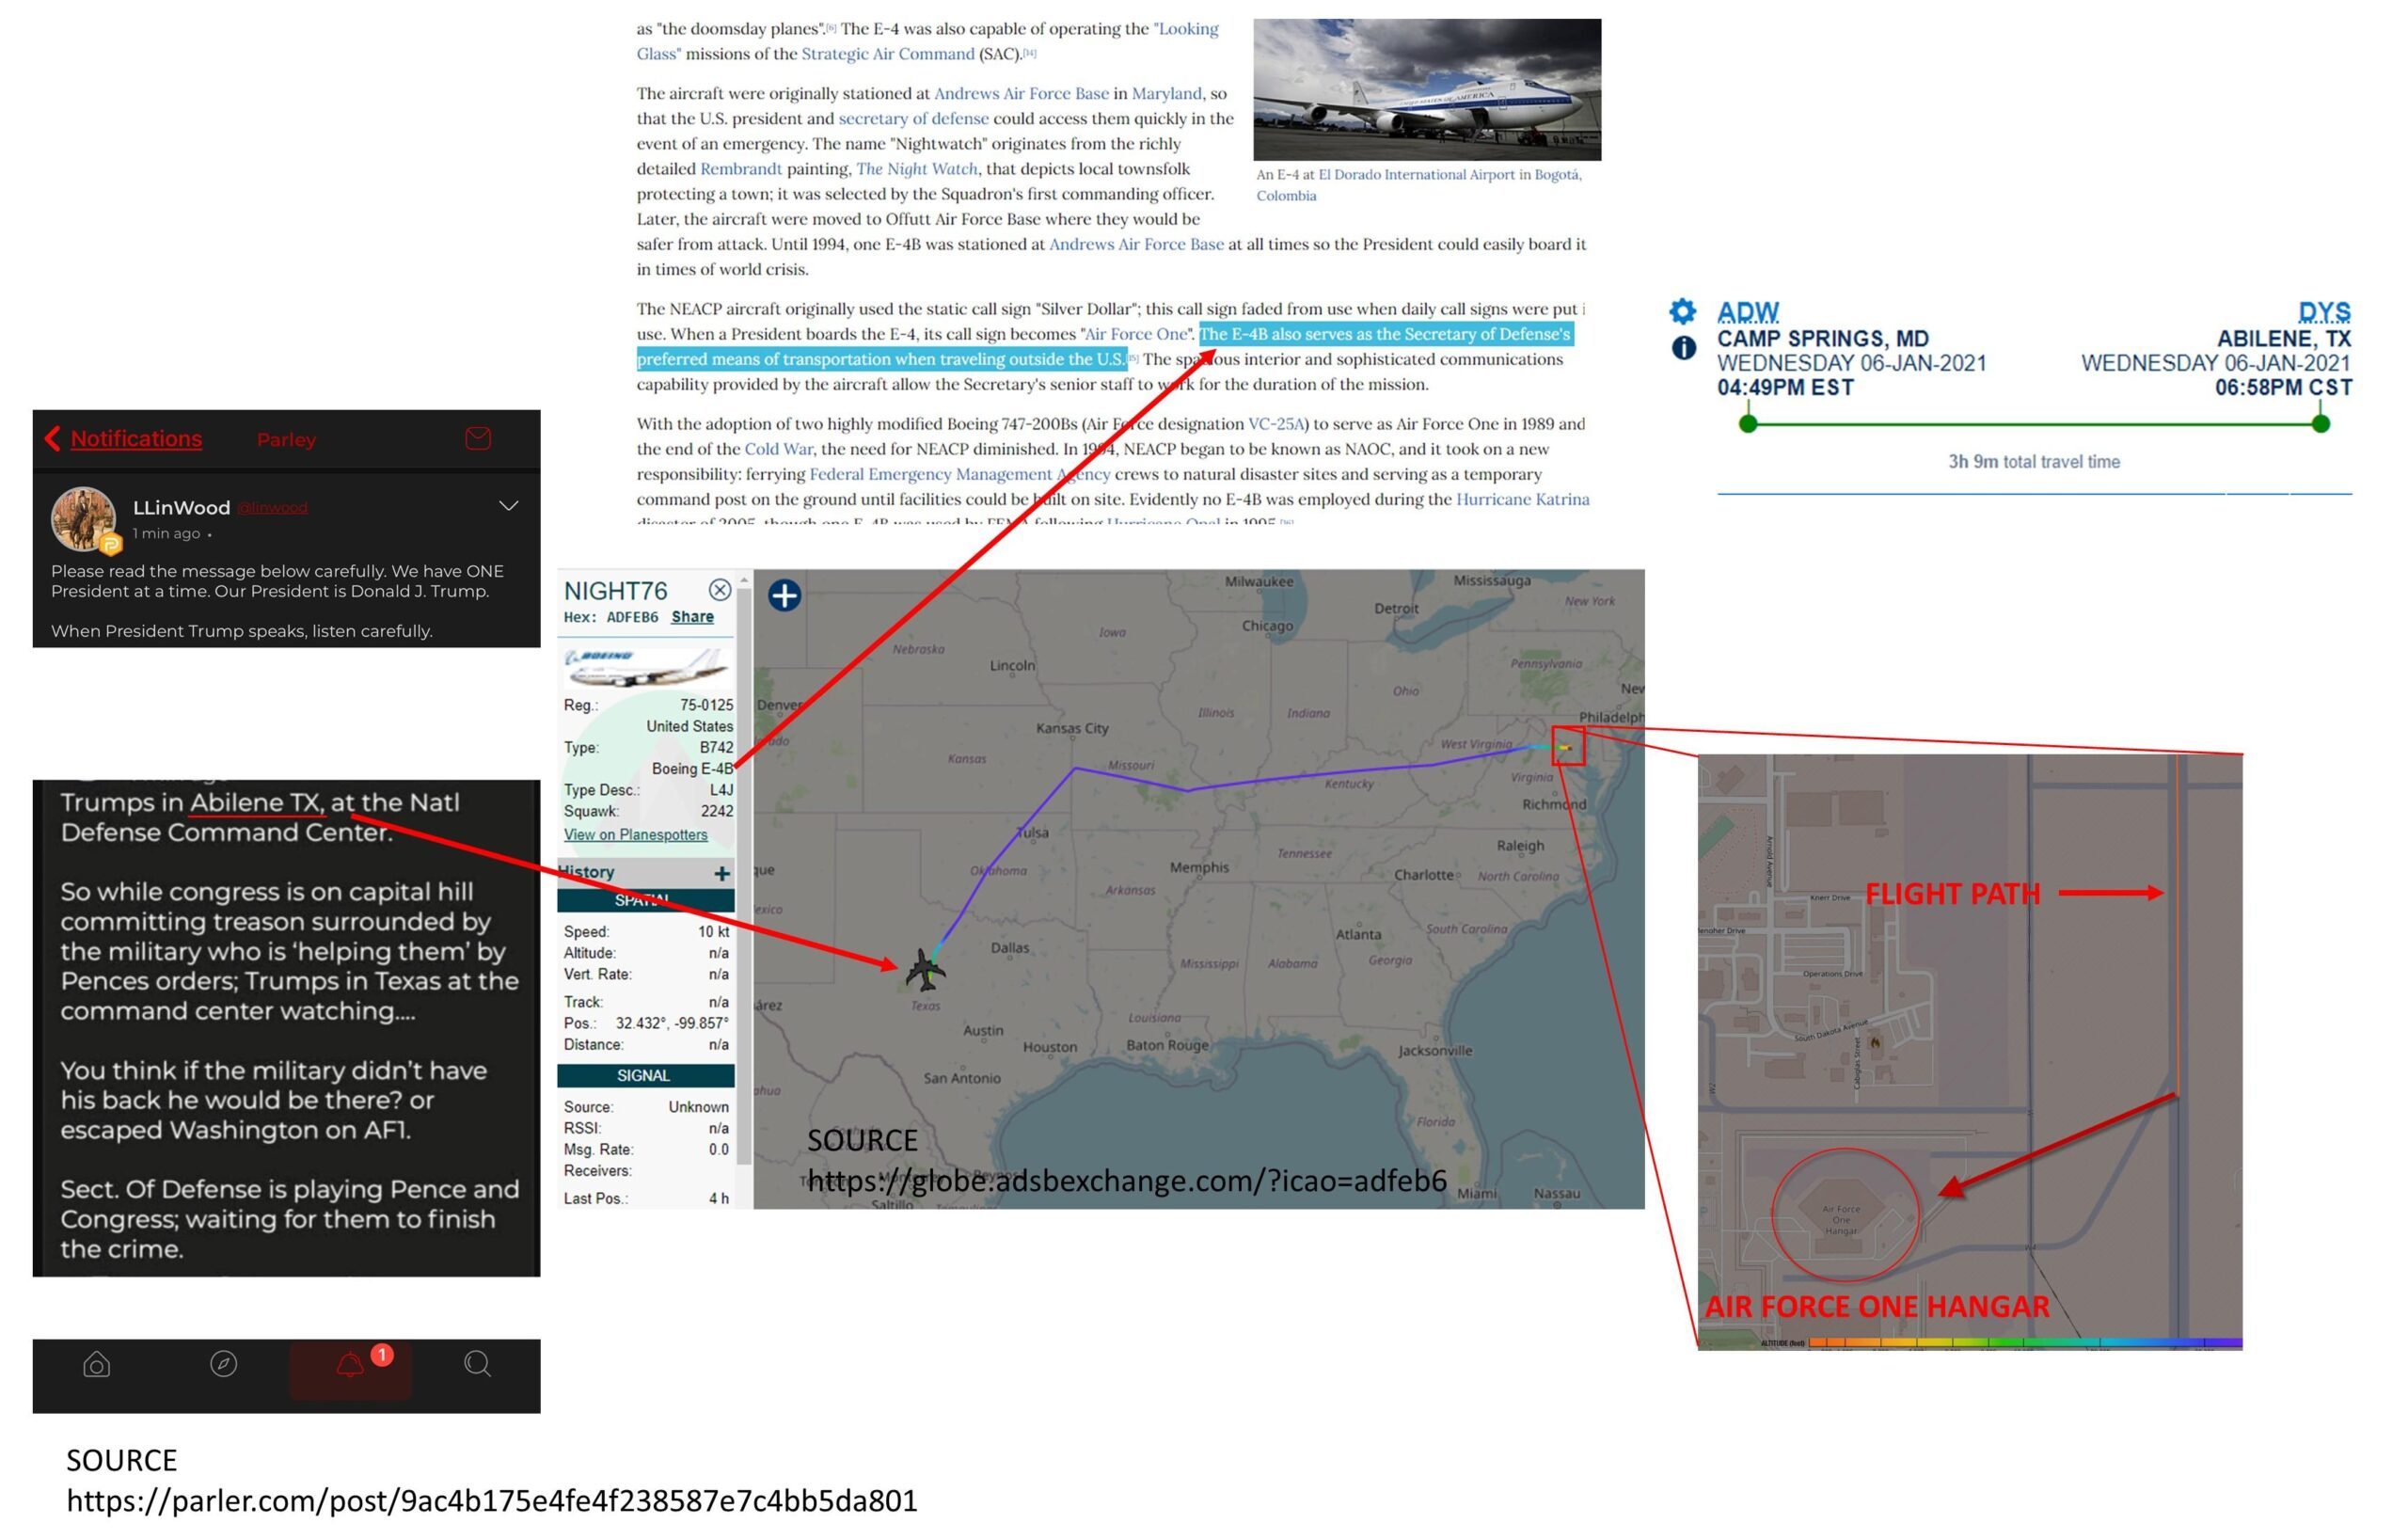Viewport: 2408px width, 1539px height.
Task: Expand the LLinWood post chevron menu
Action: 508,506
